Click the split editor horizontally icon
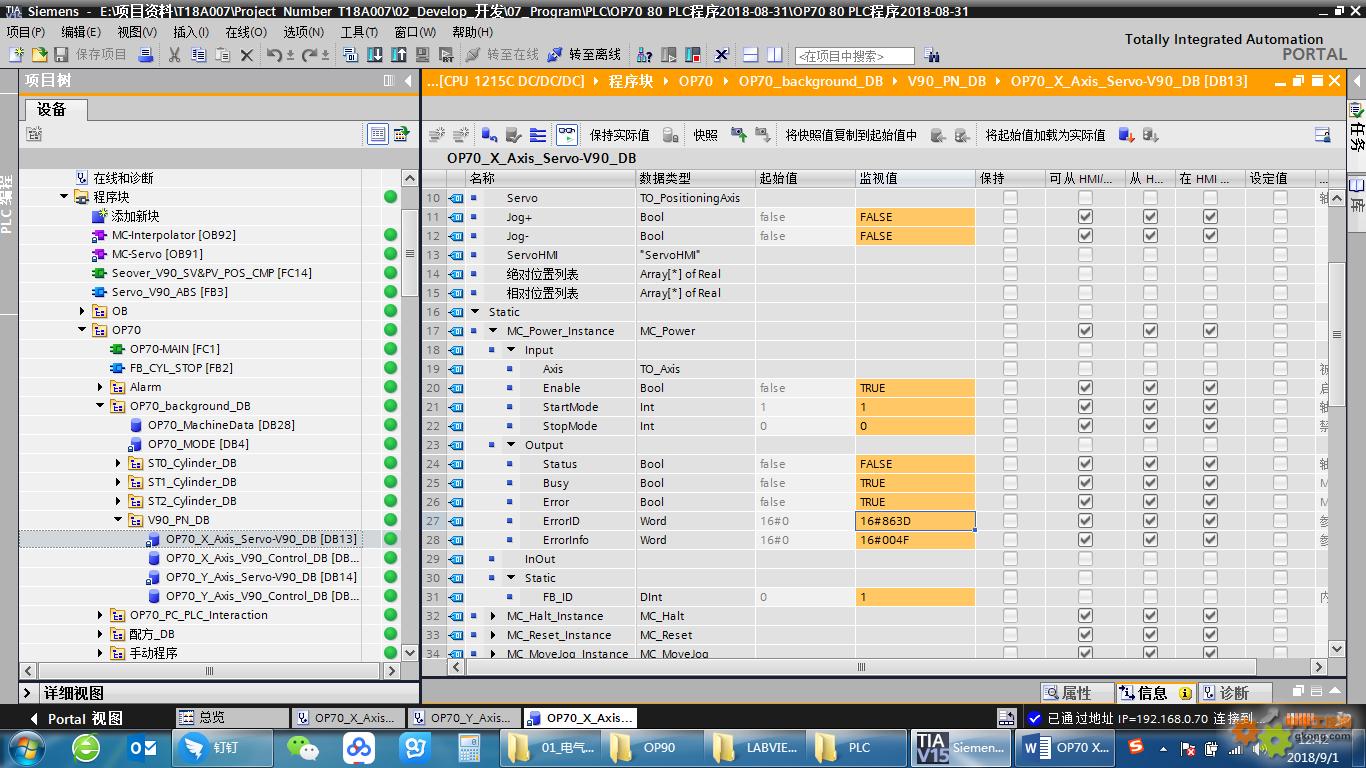The width and height of the screenshot is (1366, 768). point(749,55)
